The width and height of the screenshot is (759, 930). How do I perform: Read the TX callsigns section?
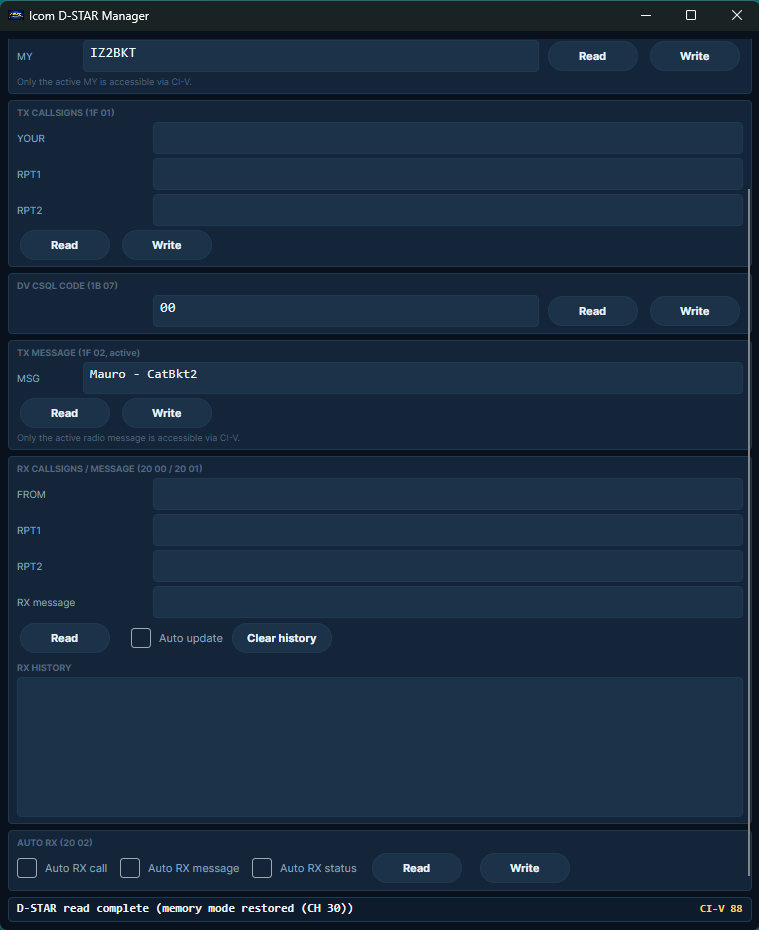coord(65,245)
